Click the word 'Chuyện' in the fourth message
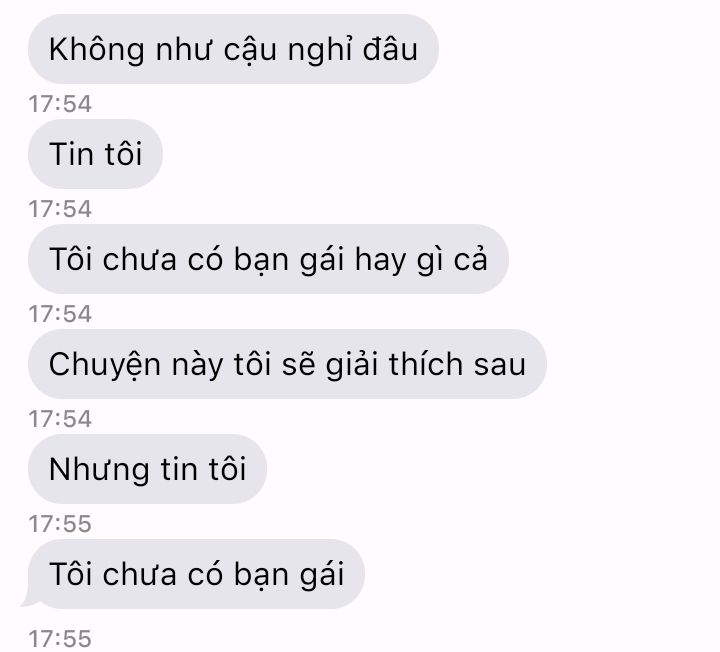Viewport: 720px width, 652px height. point(105,366)
